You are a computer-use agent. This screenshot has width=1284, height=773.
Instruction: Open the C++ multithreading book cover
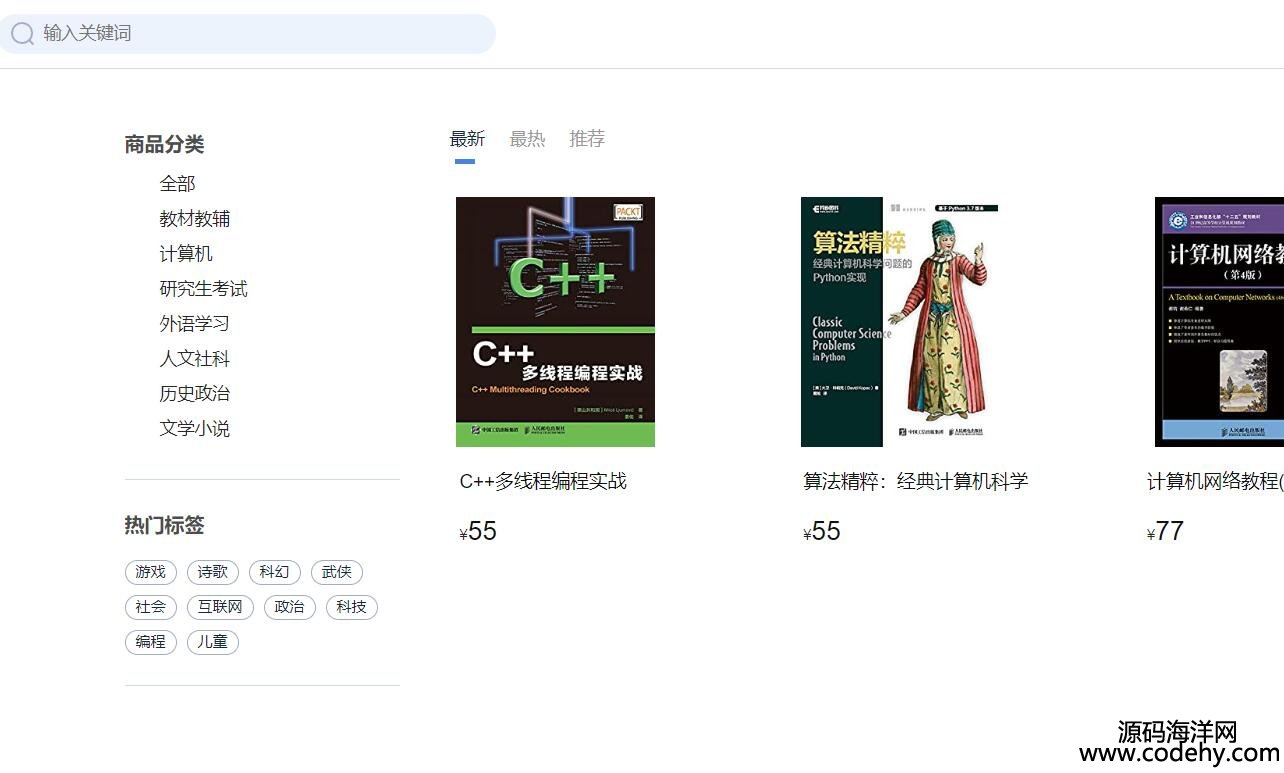pyautogui.click(x=555, y=322)
